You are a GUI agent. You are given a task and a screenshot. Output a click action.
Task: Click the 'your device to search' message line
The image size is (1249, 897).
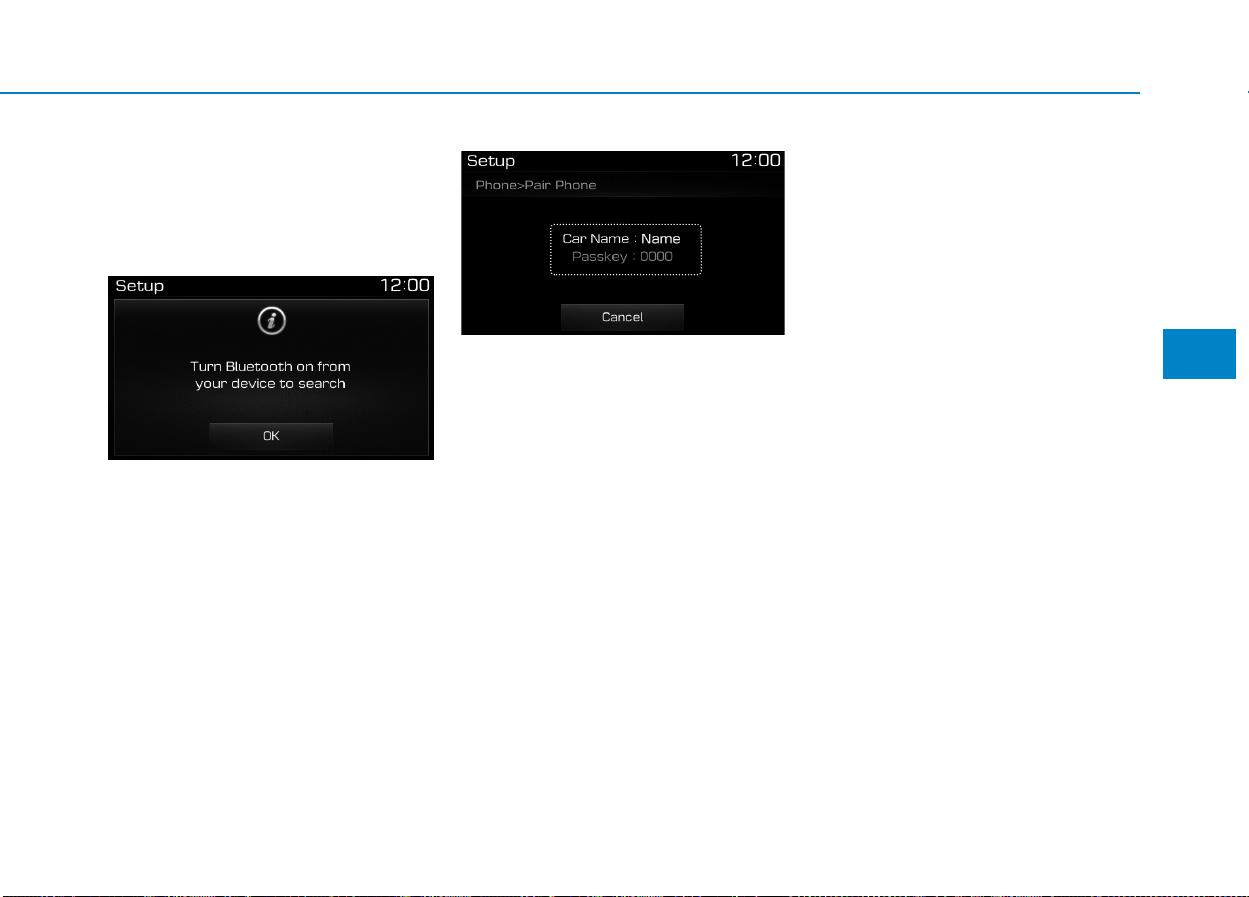[271, 384]
